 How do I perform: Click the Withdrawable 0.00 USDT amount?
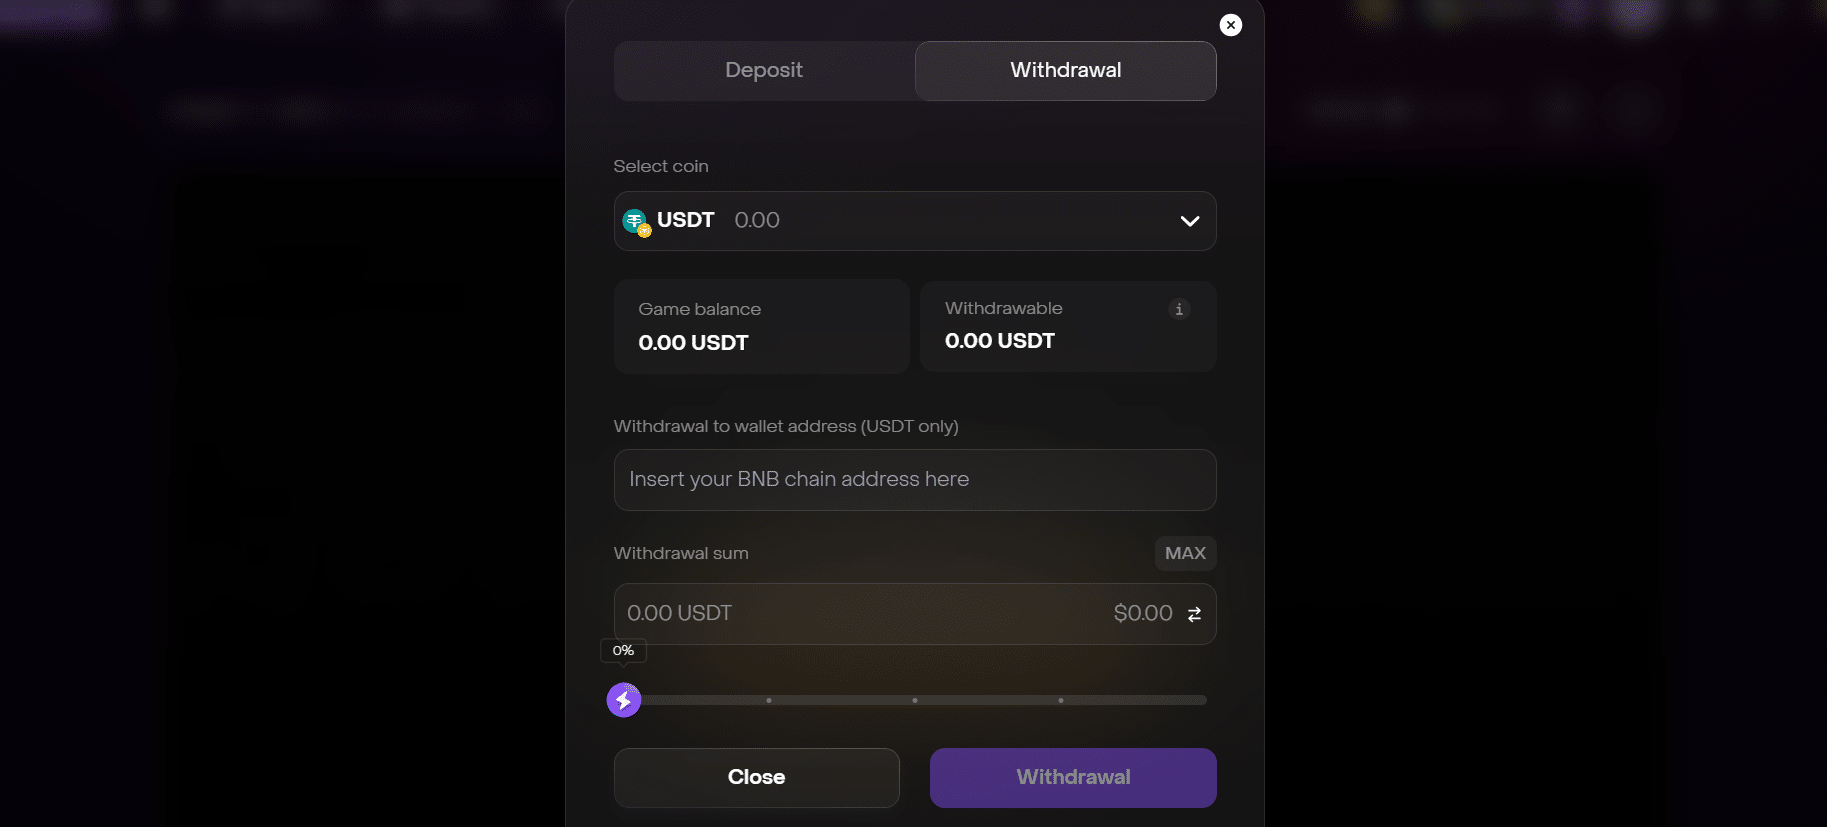[1000, 341]
